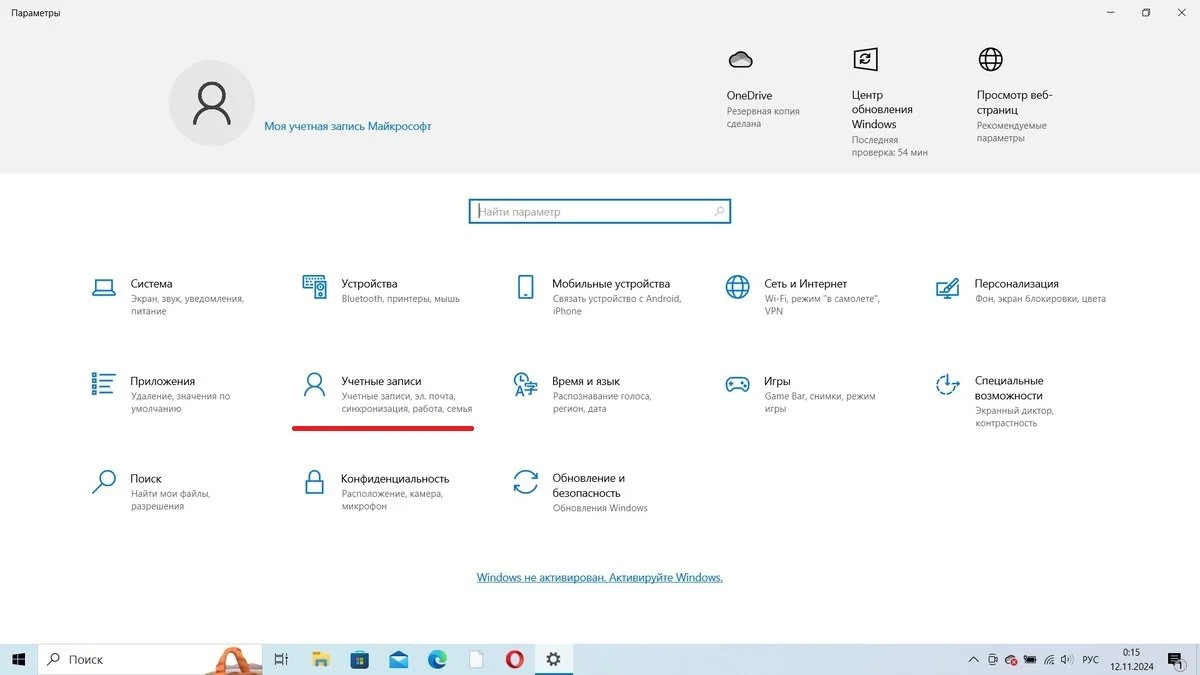Viewport: 1200px width, 675px height.
Task: Open Сеть и Интернет settings
Action: 802,296
